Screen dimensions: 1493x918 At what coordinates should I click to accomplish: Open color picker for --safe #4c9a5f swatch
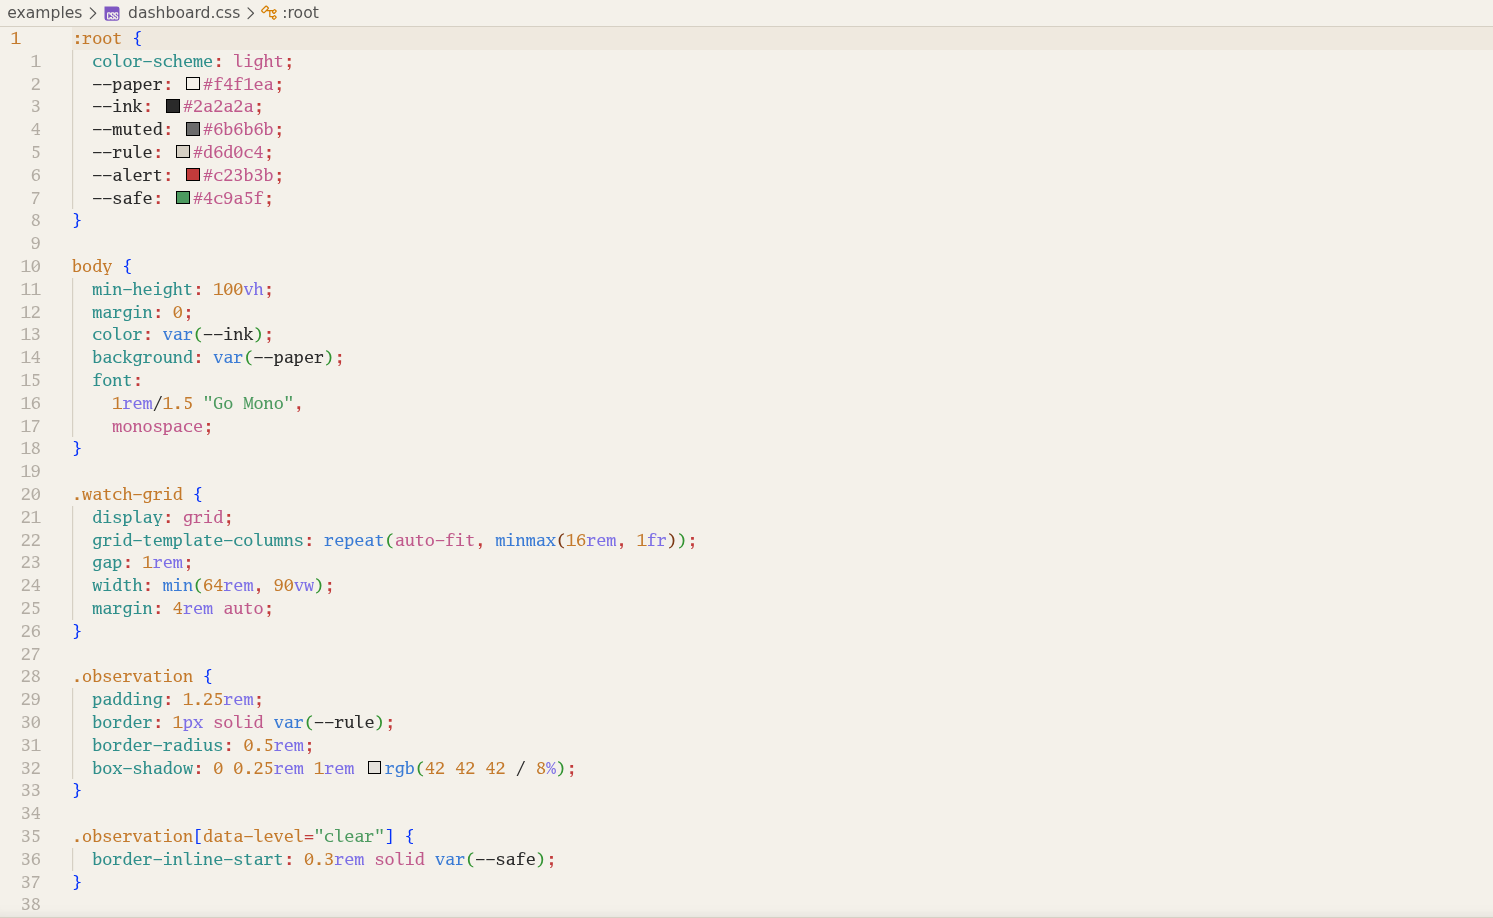point(183,198)
